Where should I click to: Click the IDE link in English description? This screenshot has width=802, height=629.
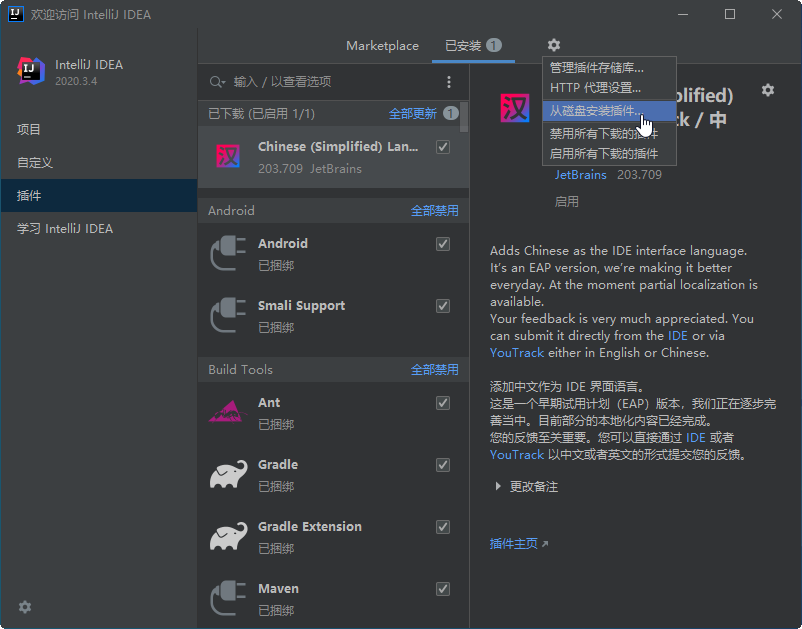[x=678, y=336]
